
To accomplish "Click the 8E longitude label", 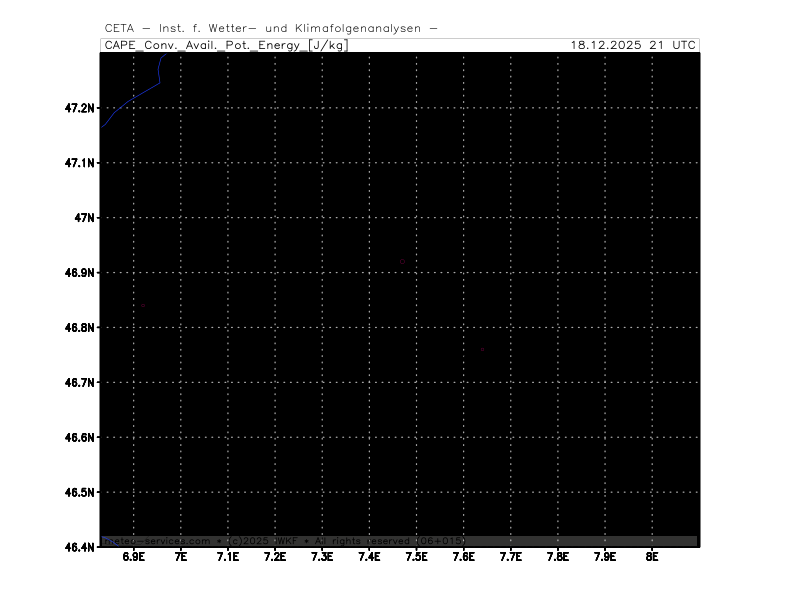I will (652, 556).
